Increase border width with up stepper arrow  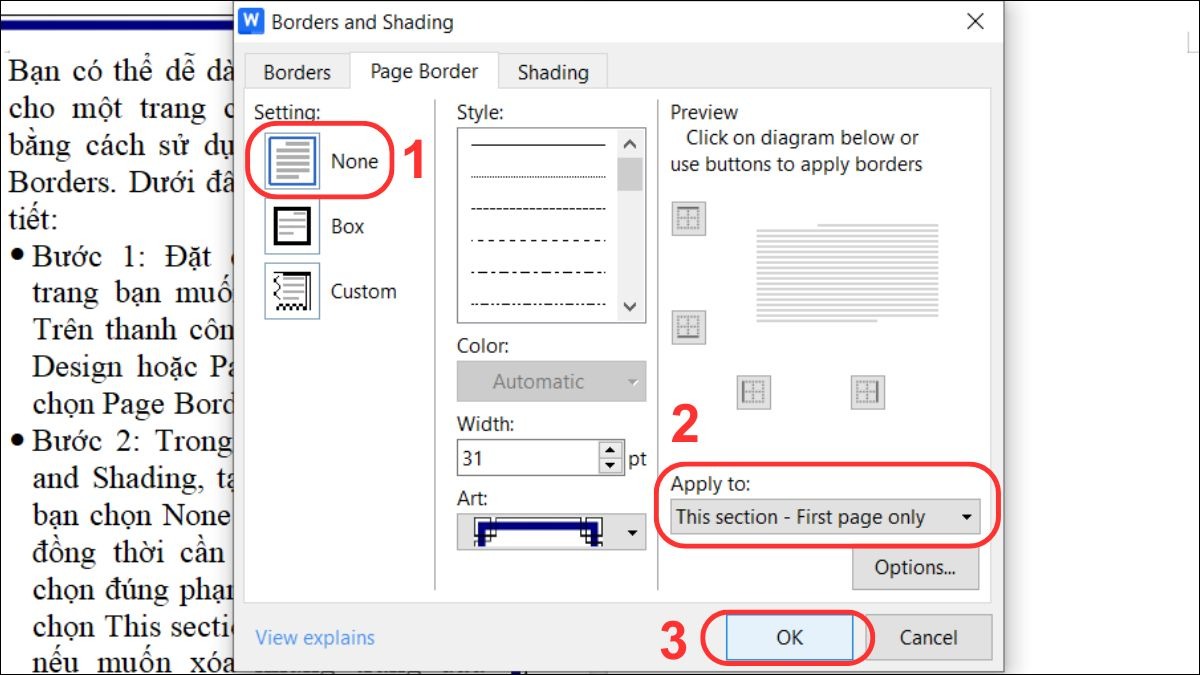tap(610, 452)
